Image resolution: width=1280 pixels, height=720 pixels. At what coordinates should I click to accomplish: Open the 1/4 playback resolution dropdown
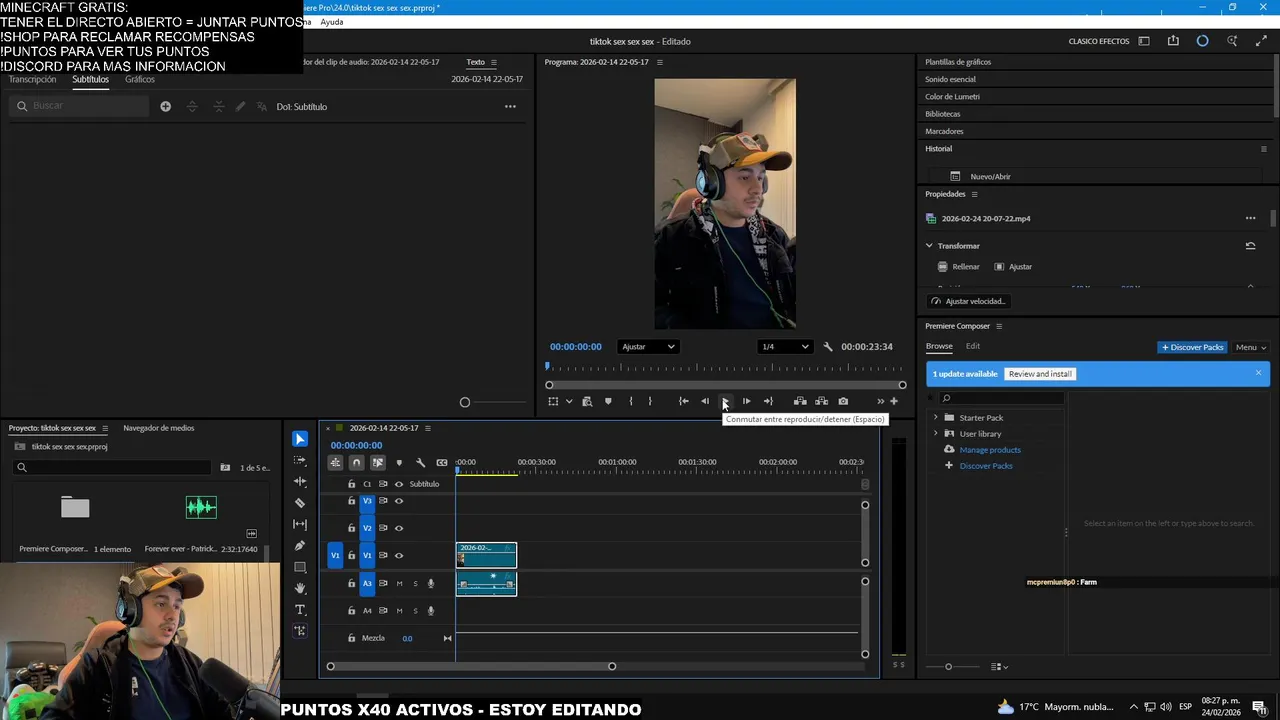[x=785, y=347]
